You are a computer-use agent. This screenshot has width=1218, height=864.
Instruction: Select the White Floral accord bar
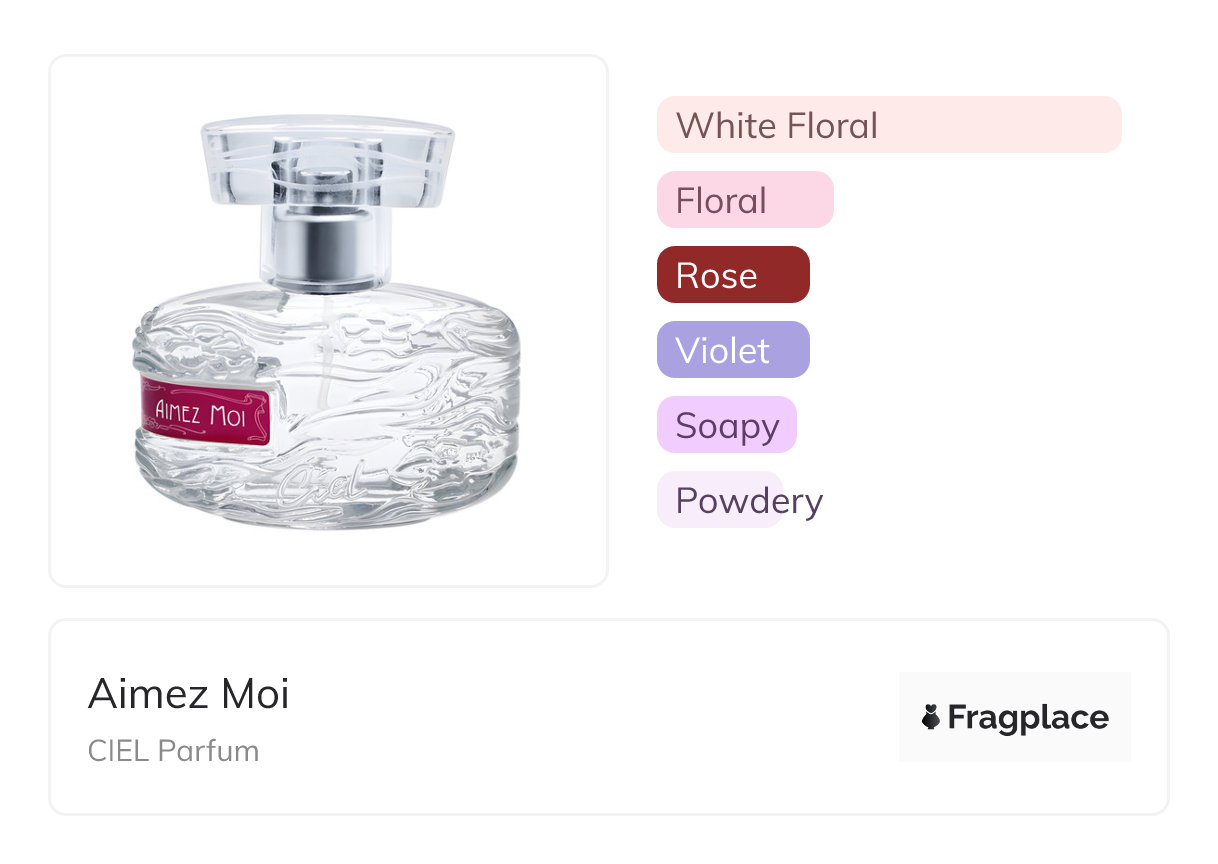888,125
